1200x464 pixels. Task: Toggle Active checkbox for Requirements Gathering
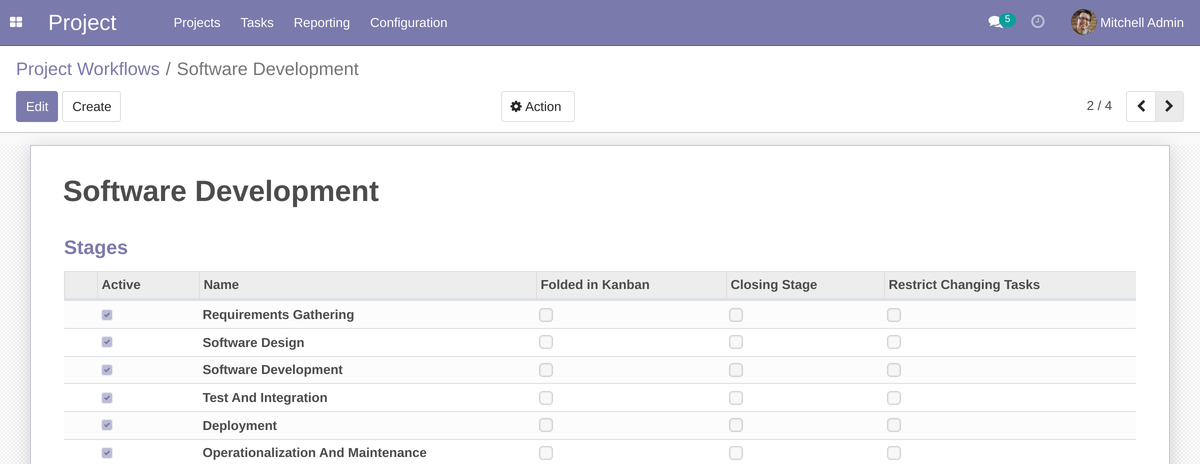point(107,315)
